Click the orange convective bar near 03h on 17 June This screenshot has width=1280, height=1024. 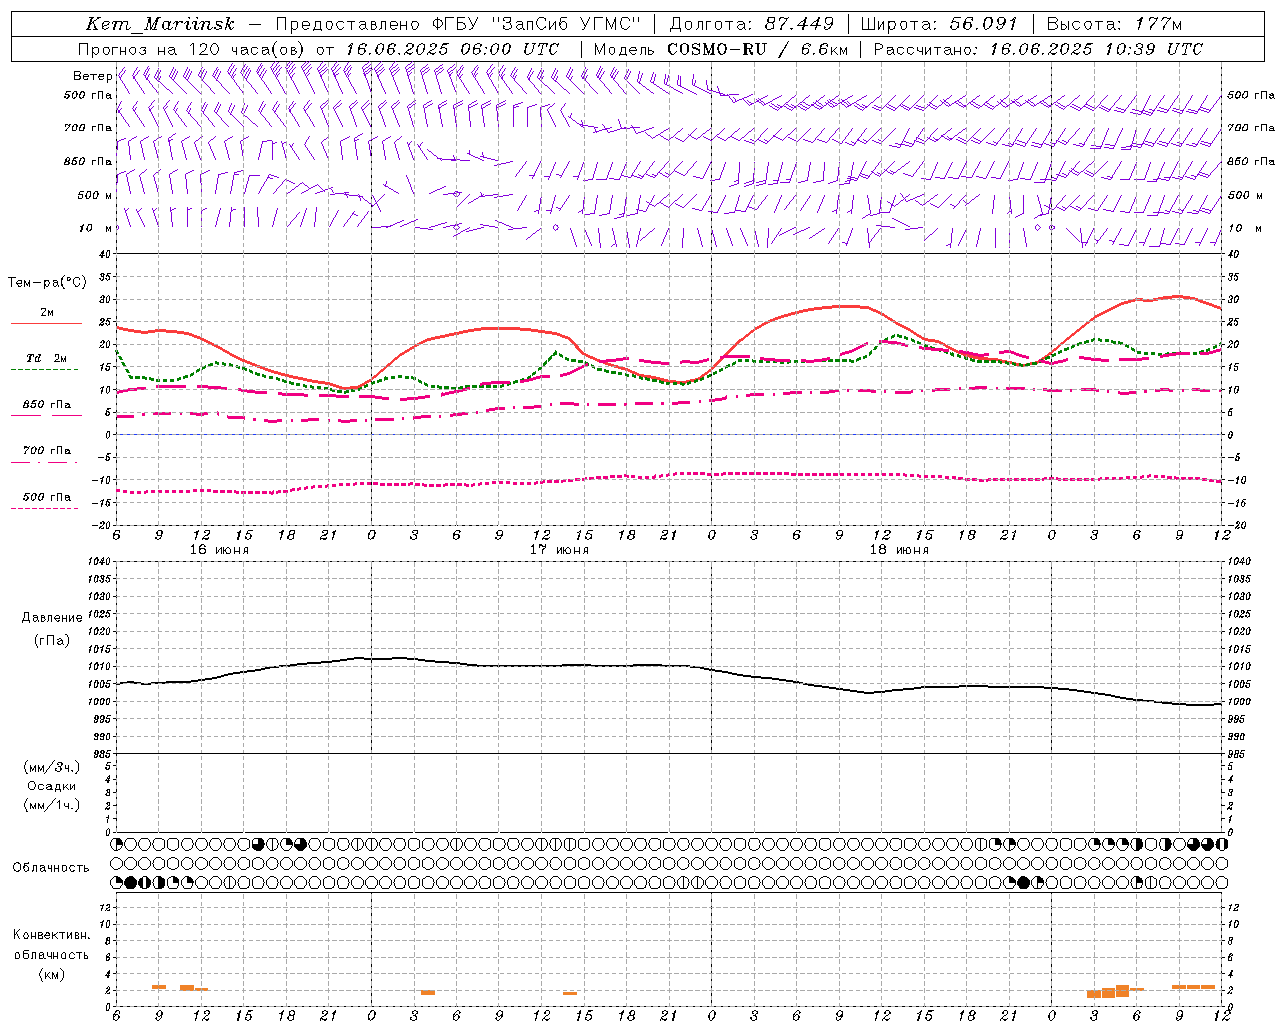click(428, 993)
